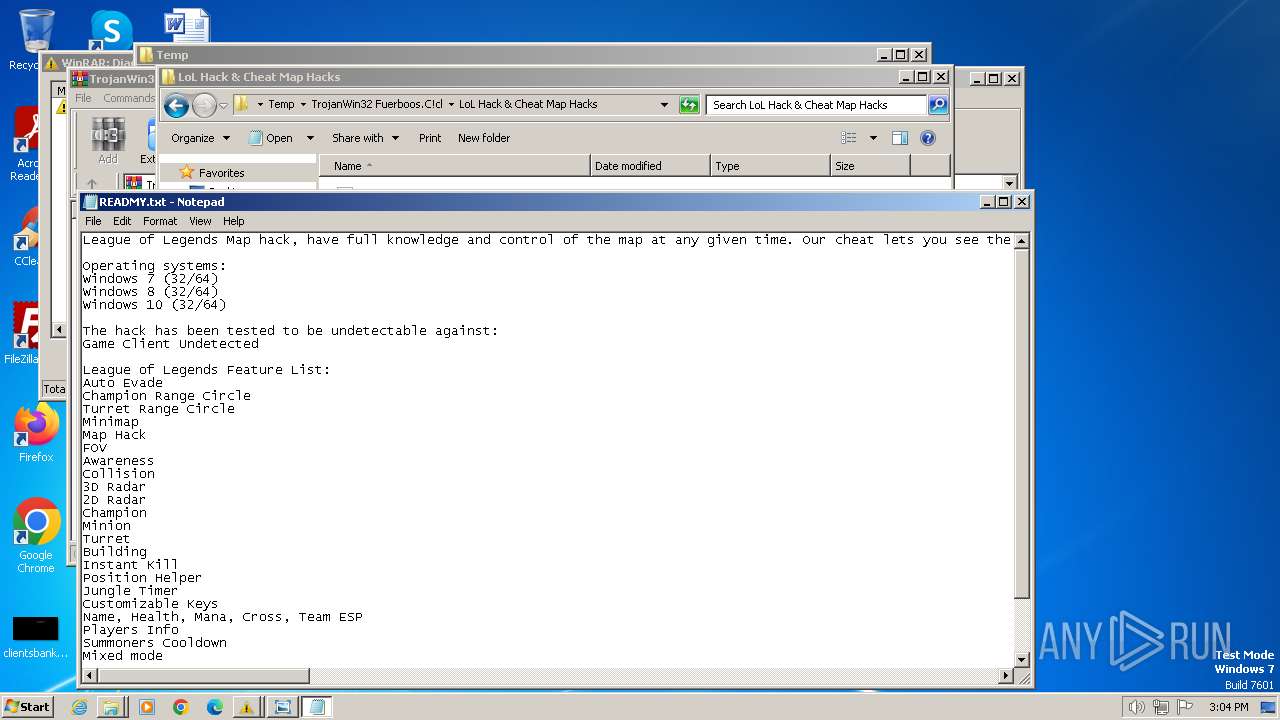Image resolution: width=1280 pixels, height=720 pixels.
Task: Open Notepad's File menu
Action: 93,221
